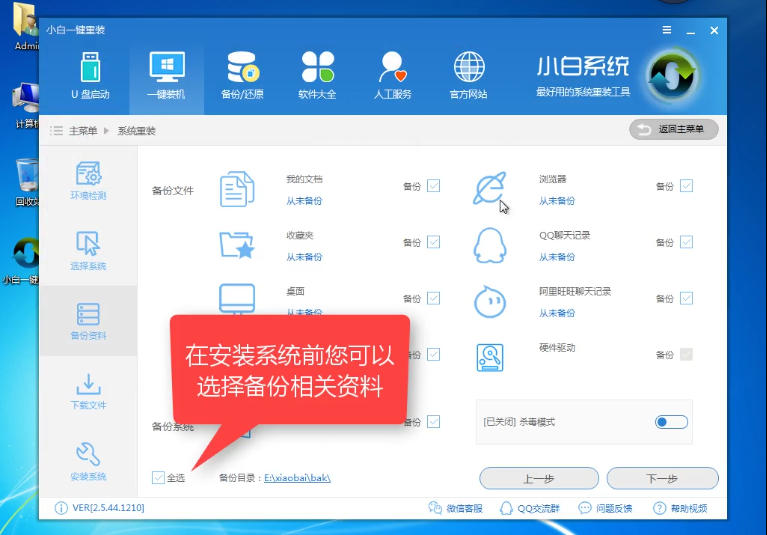Click 安装系统 wrench icon in the sidebar
This screenshot has height=535, width=767.
pyautogui.click(x=88, y=461)
